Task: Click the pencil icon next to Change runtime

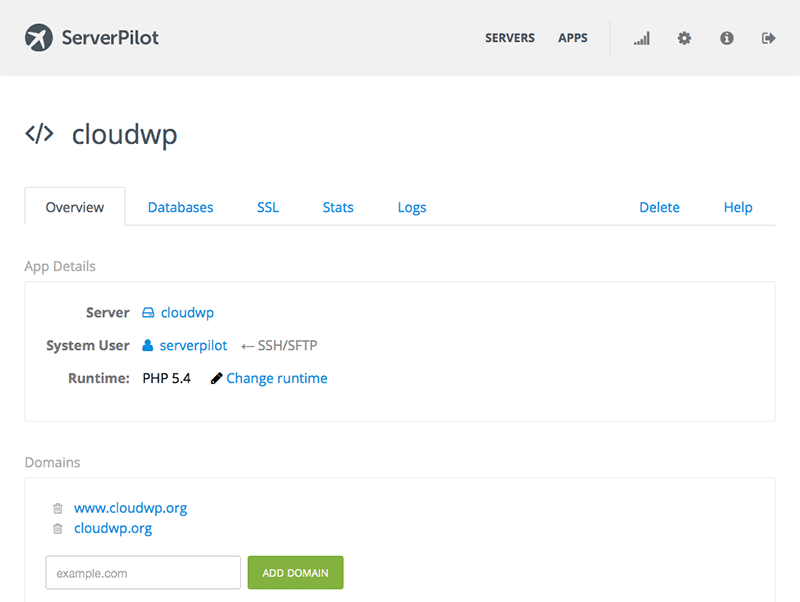Action: [216, 379]
